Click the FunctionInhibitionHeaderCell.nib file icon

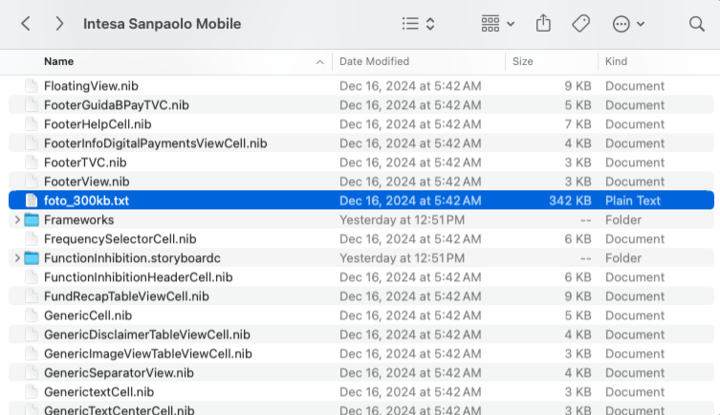coord(31,277)
